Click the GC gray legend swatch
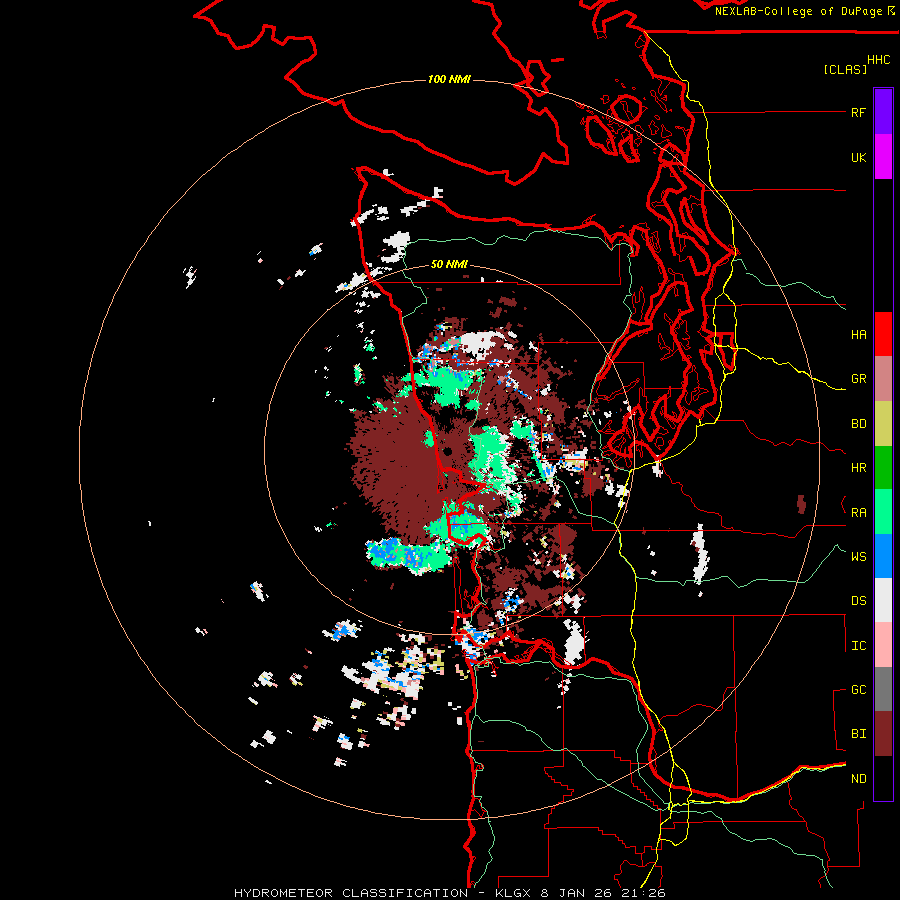This screenshot has height=900, width=900. pos(883,689)
